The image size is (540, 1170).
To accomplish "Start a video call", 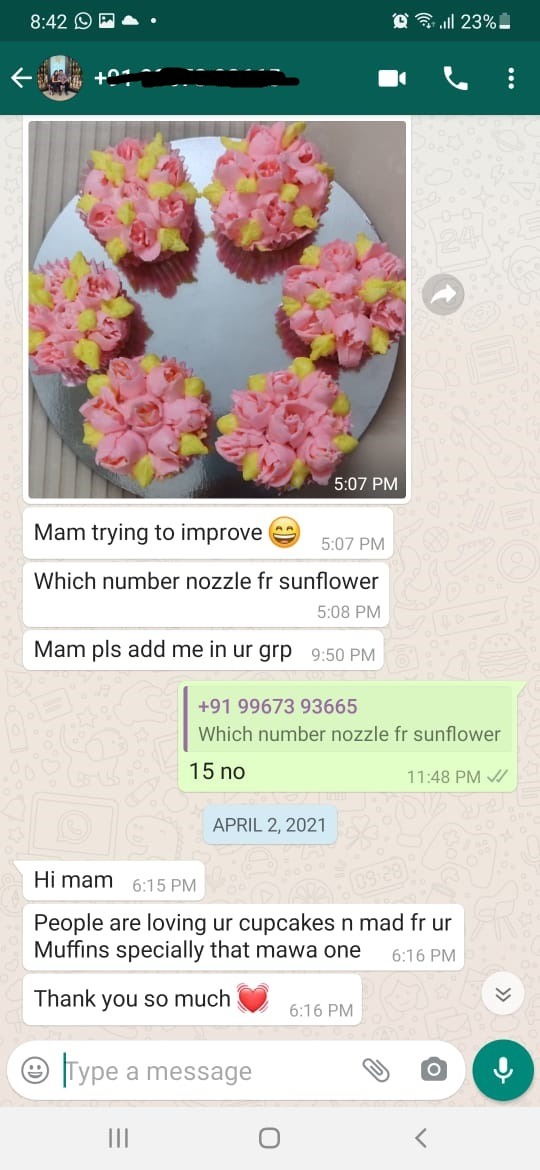I will coord(392,78).
